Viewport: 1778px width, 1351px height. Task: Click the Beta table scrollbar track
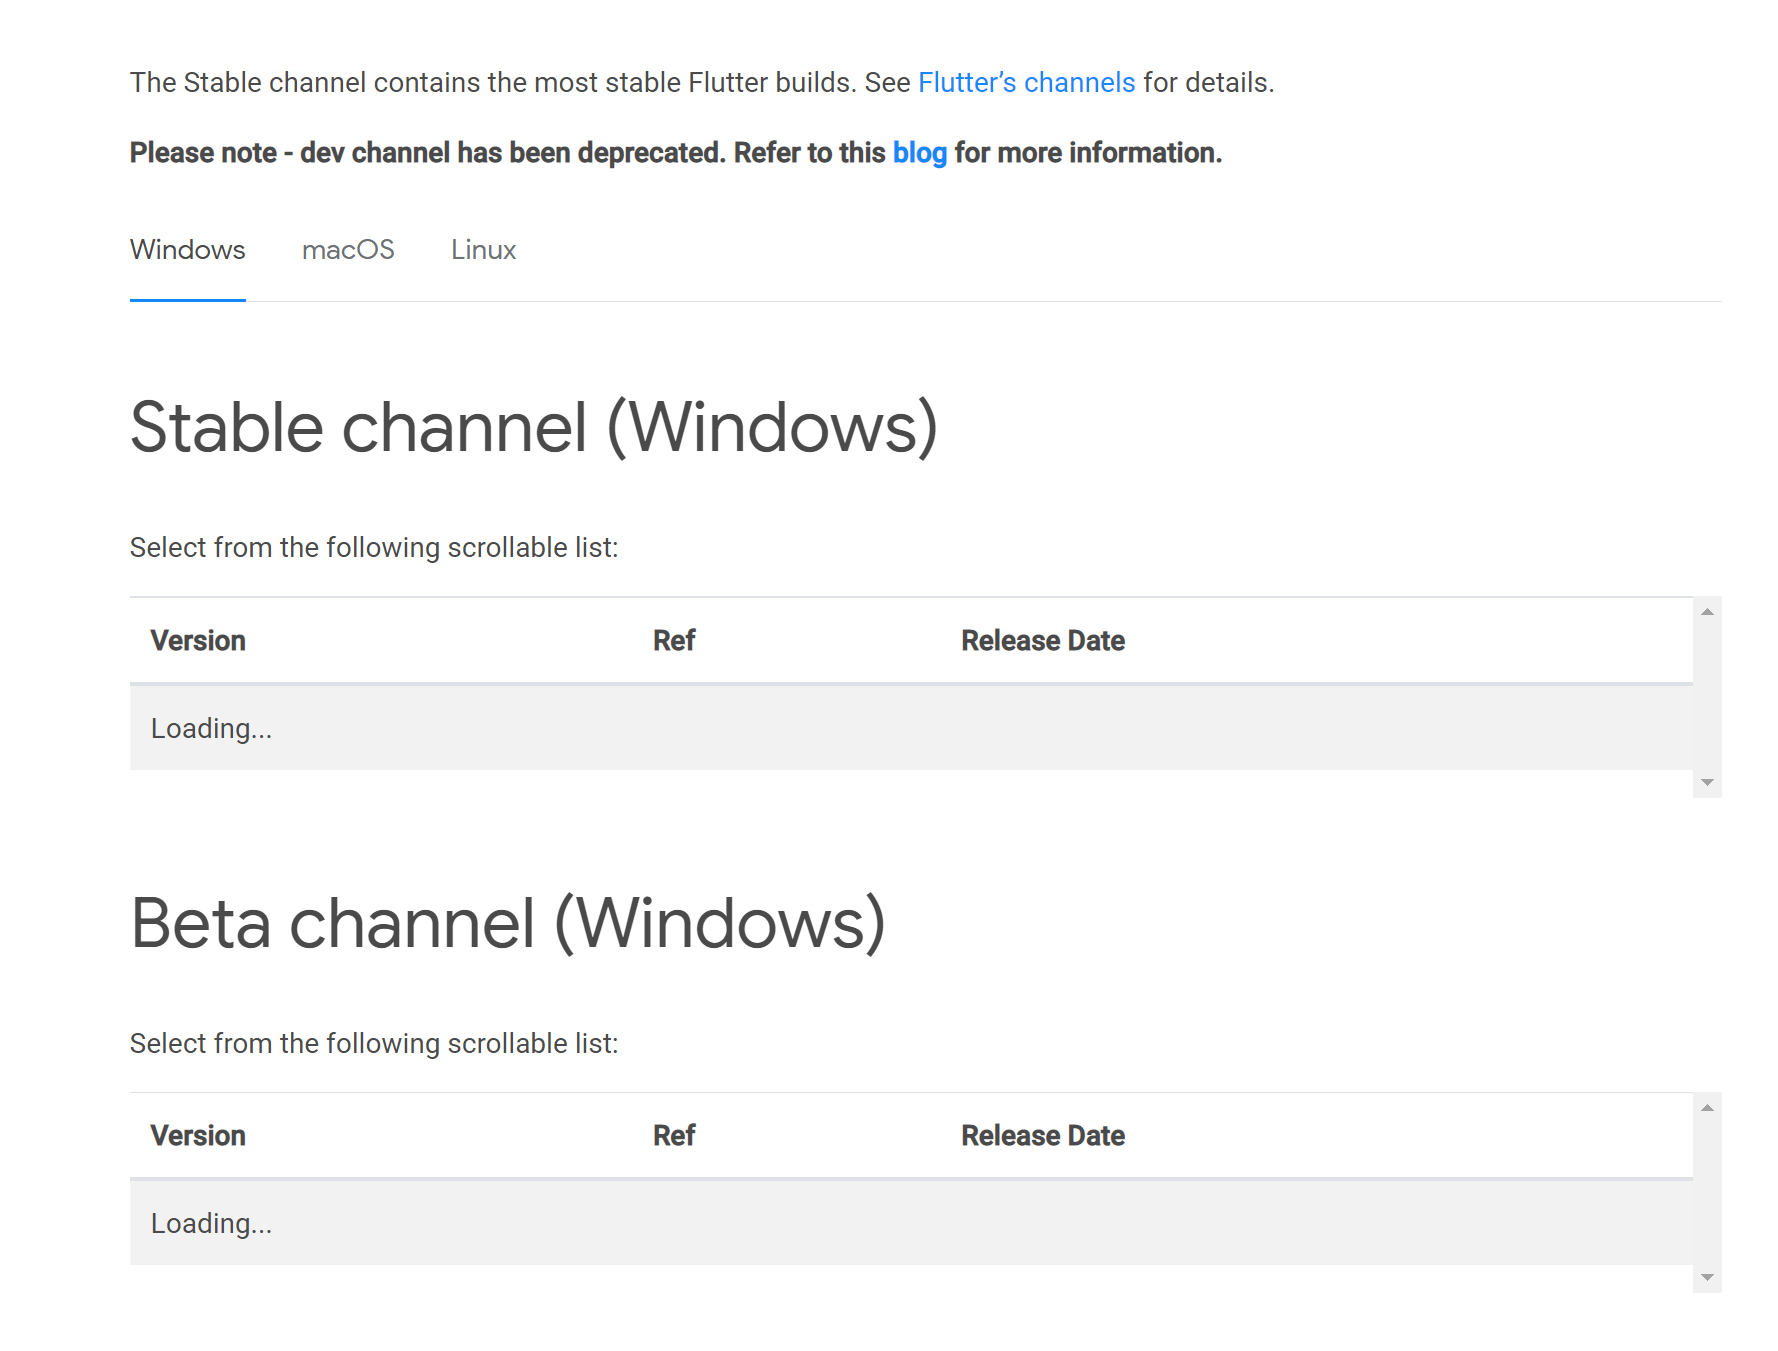point(1706,1190)
